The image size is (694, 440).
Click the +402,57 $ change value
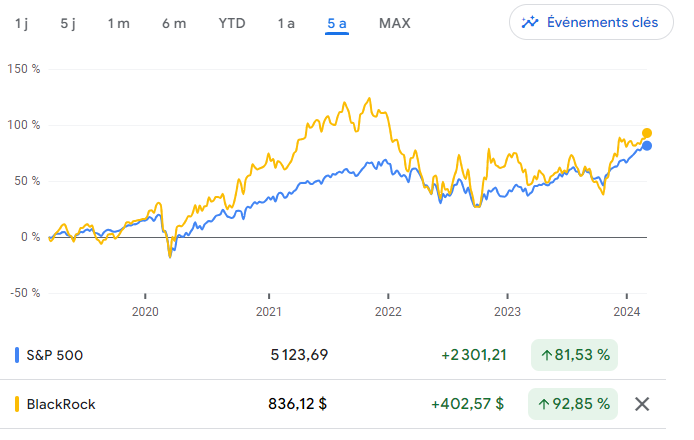click(x=467, y=404)
